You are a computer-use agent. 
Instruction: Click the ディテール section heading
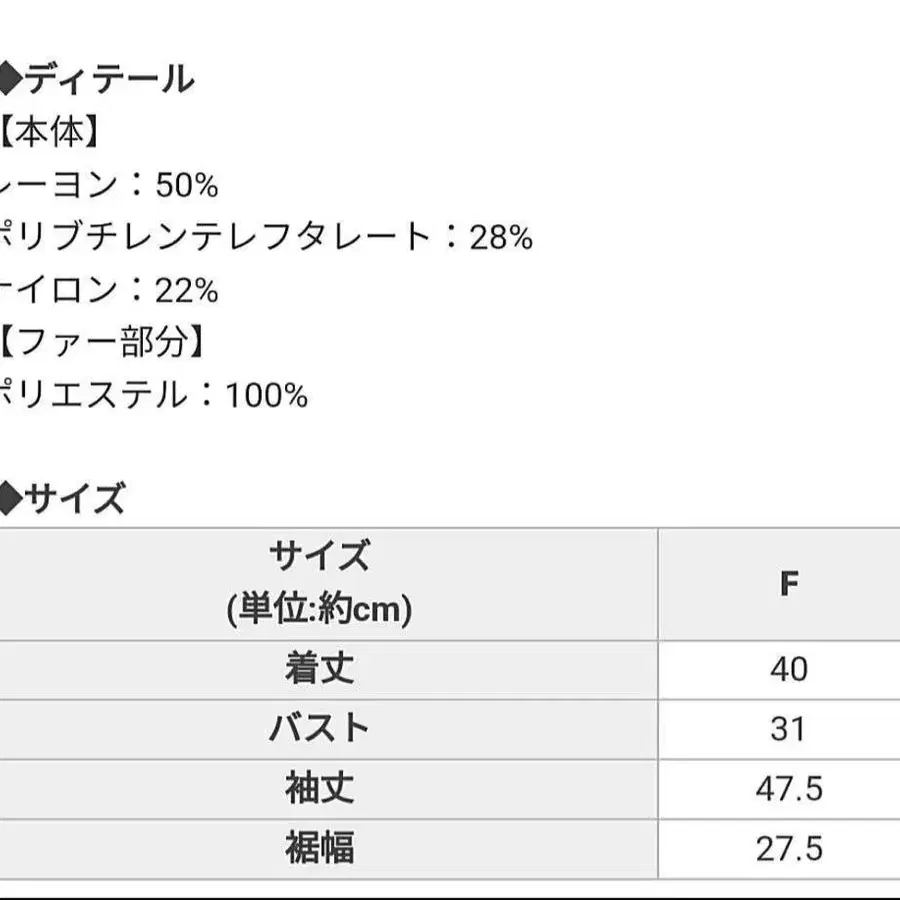tap(108, 78)
